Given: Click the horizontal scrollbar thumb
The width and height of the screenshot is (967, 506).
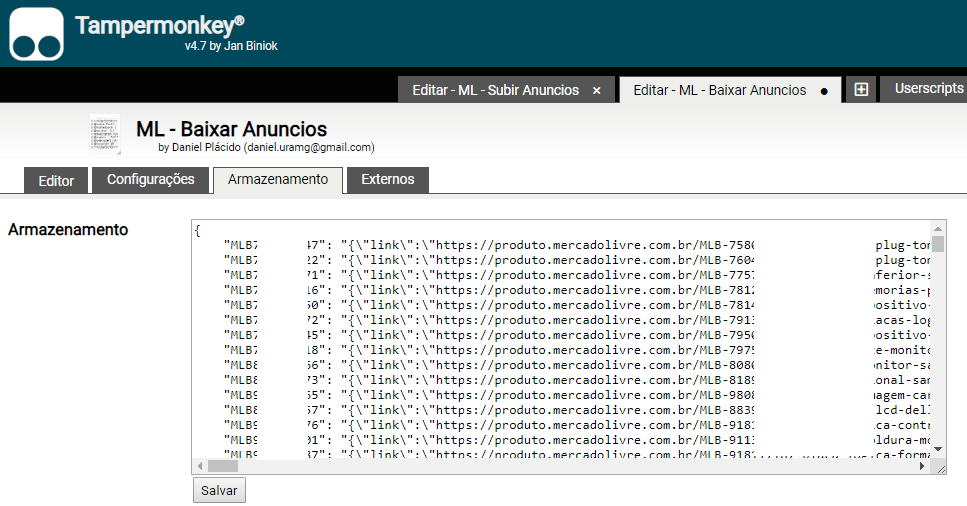Looking at the screenshot, I should (x=223, y=466).
